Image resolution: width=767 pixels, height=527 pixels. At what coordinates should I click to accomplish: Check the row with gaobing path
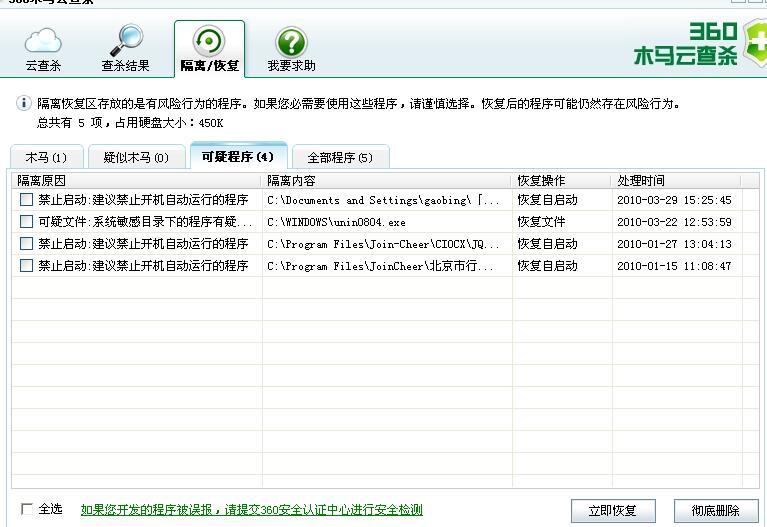[x=26, y=199]
